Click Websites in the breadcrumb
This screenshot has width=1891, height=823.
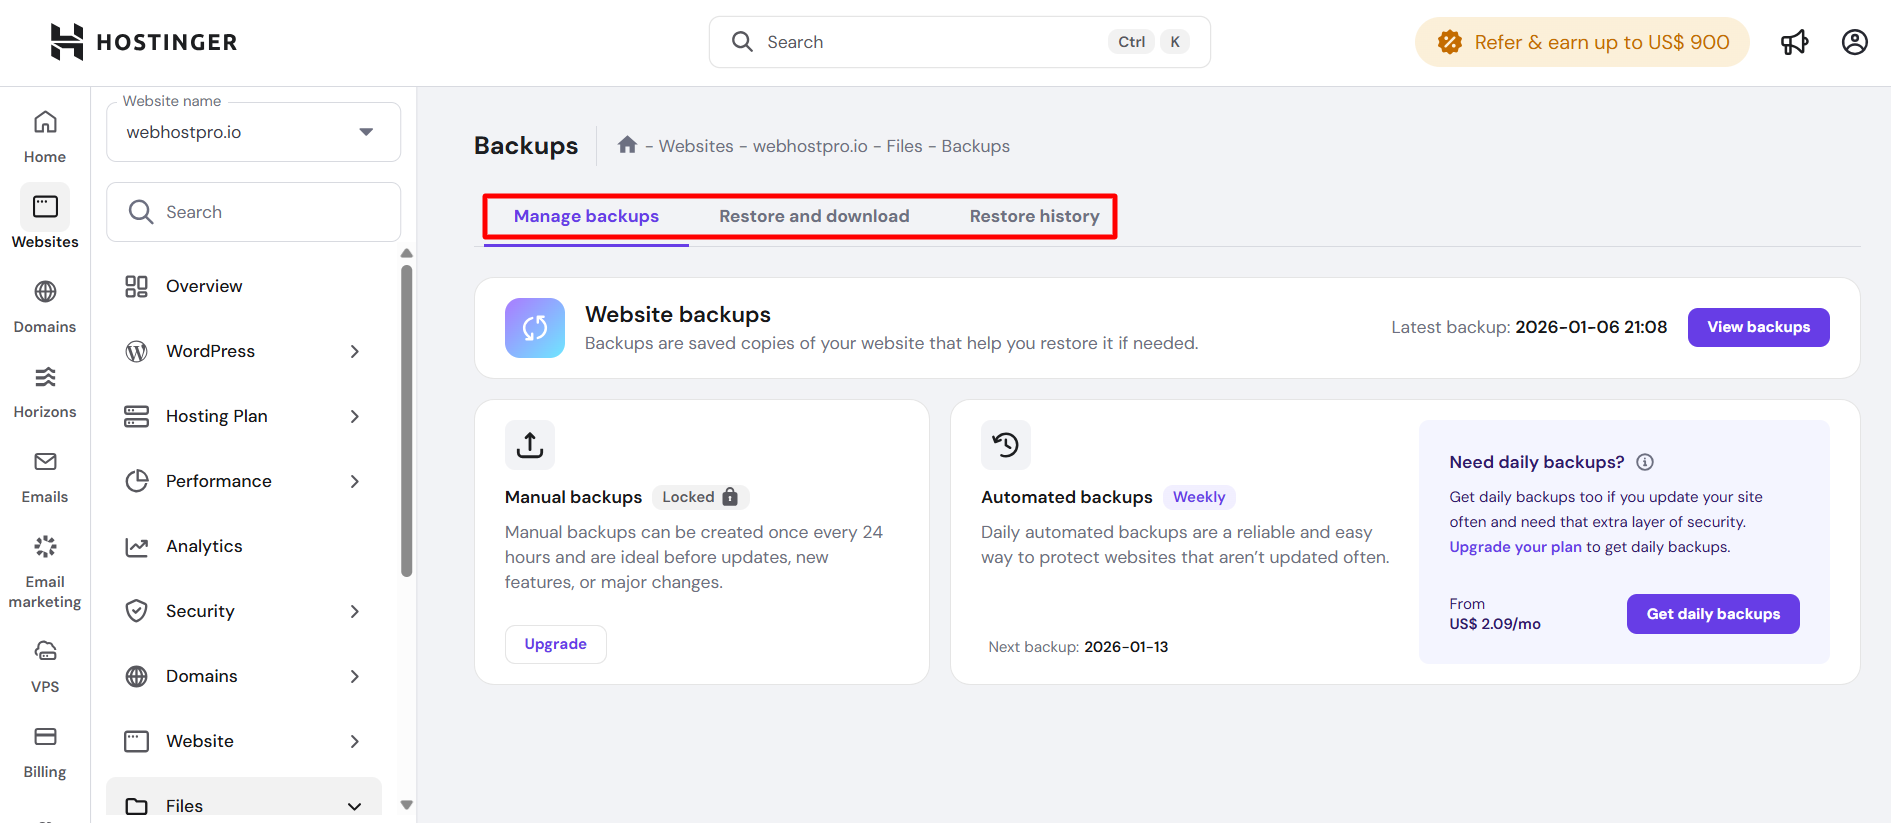pos(696,146)
